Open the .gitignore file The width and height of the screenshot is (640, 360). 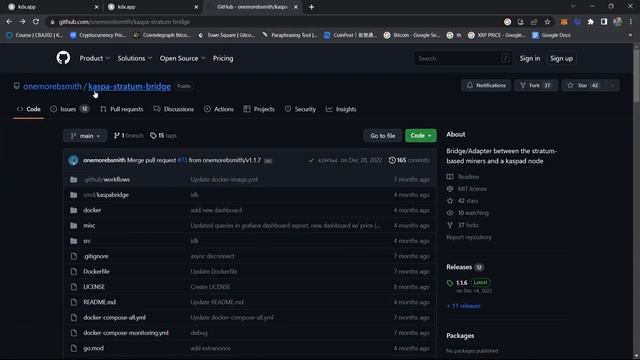coord(96,256)
